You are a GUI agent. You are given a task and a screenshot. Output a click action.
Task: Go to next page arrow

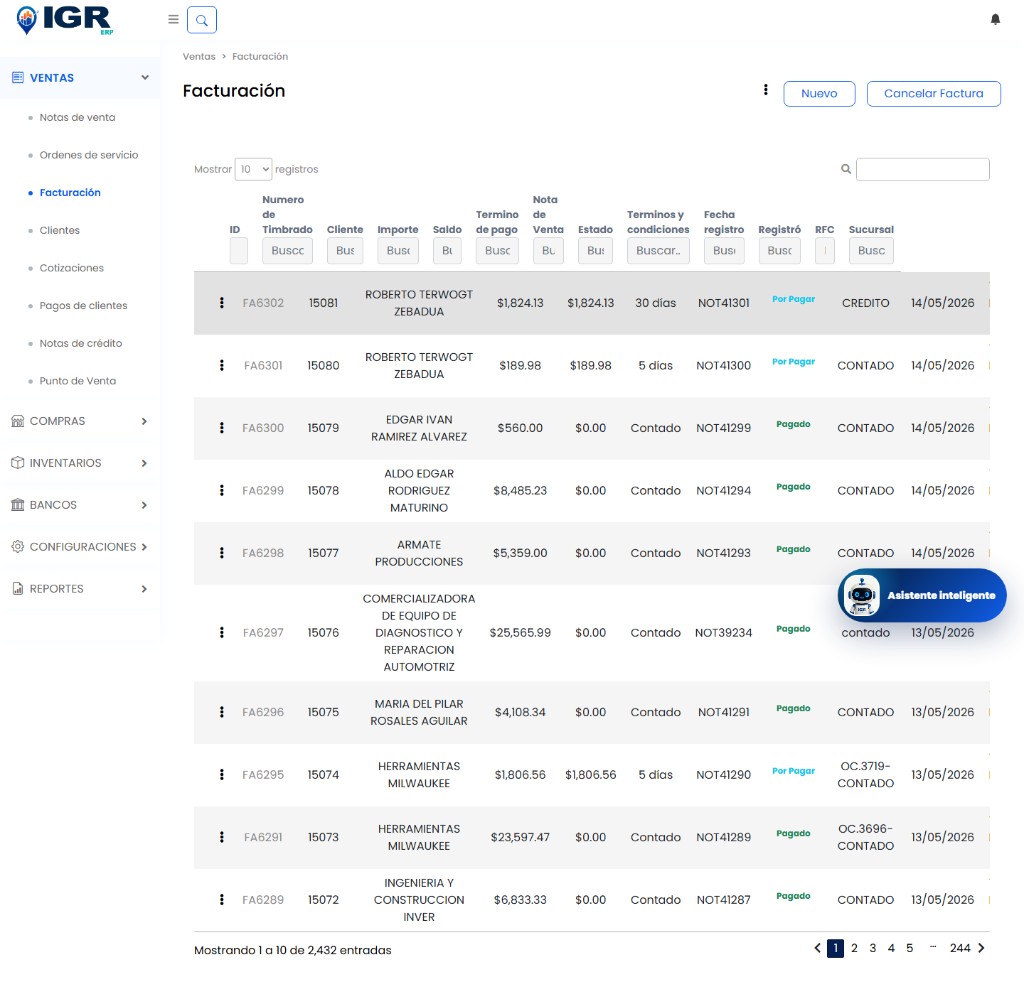click(x=981, y=948)
